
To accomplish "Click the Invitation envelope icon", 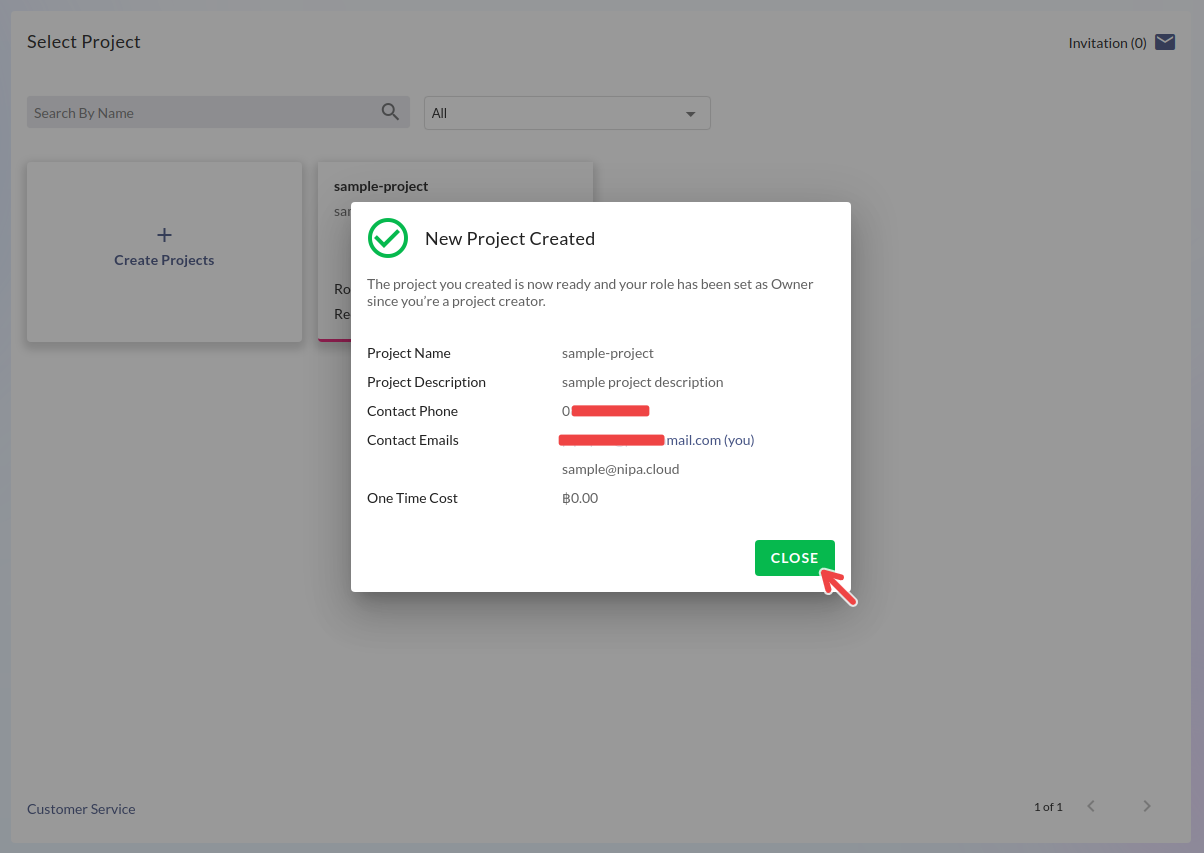I will 1165,42.
